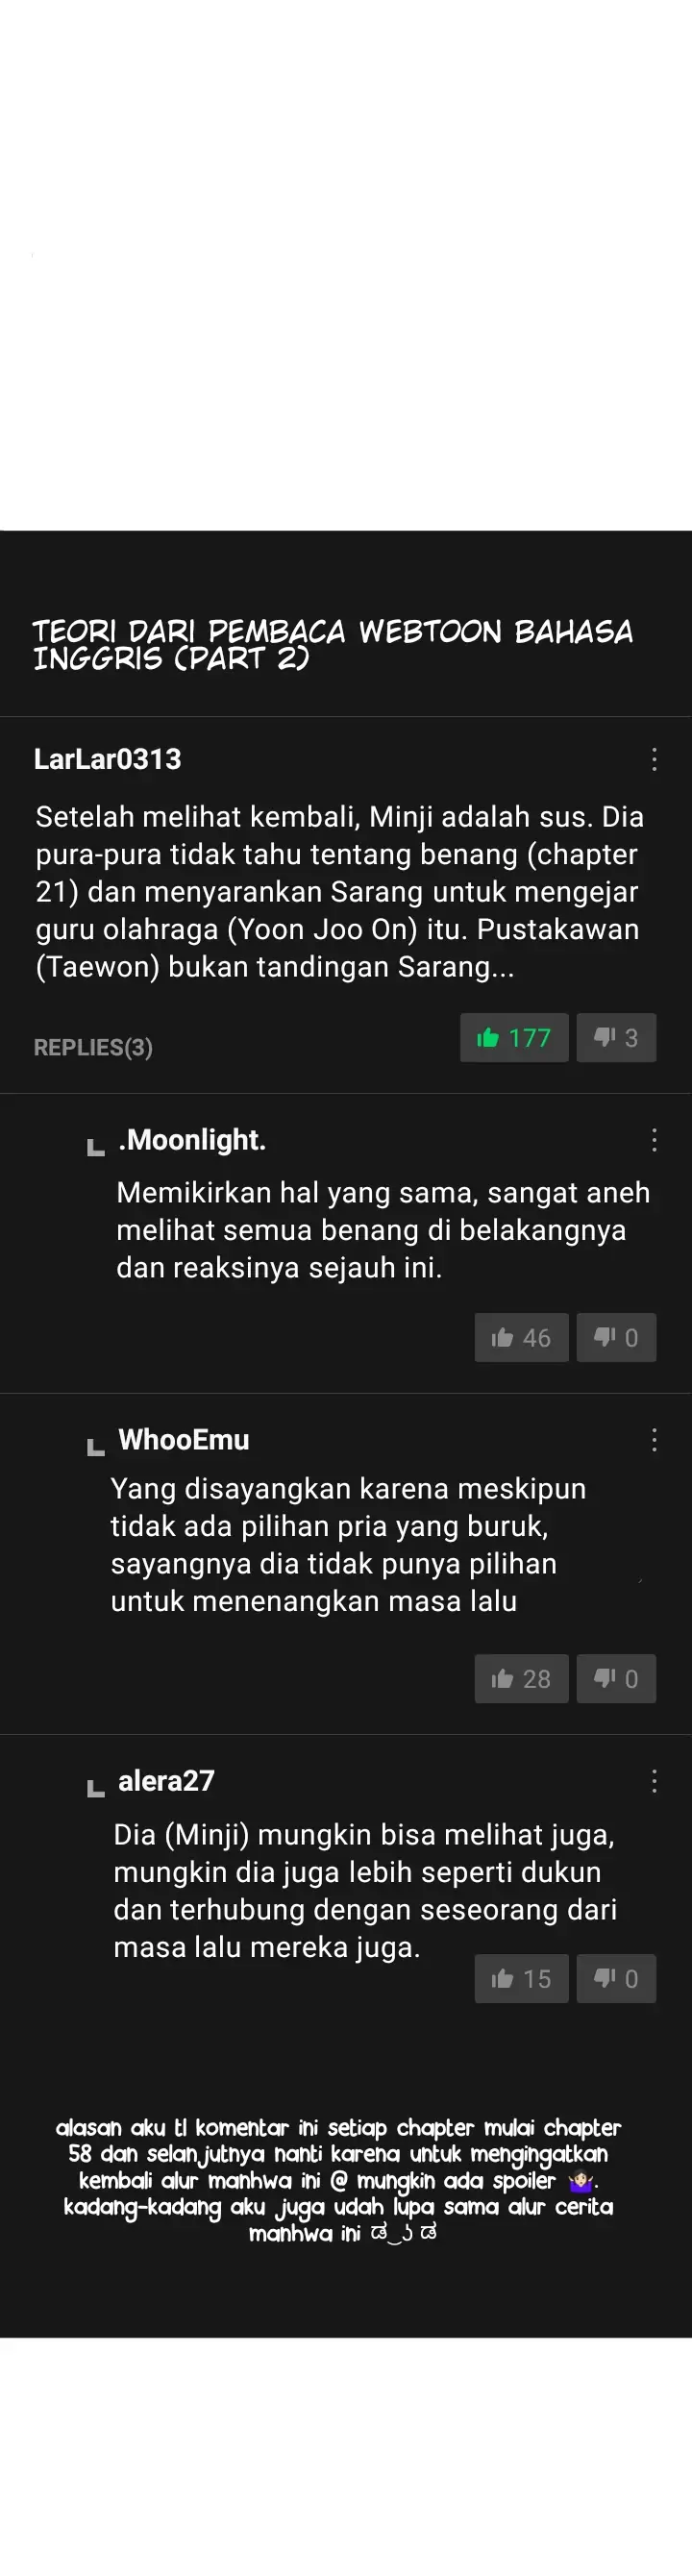Dislike LarLar0313's comment showing 3 dislikes
The image size is (692, 2576).
pyautogui.click(x=616, y=1037)
